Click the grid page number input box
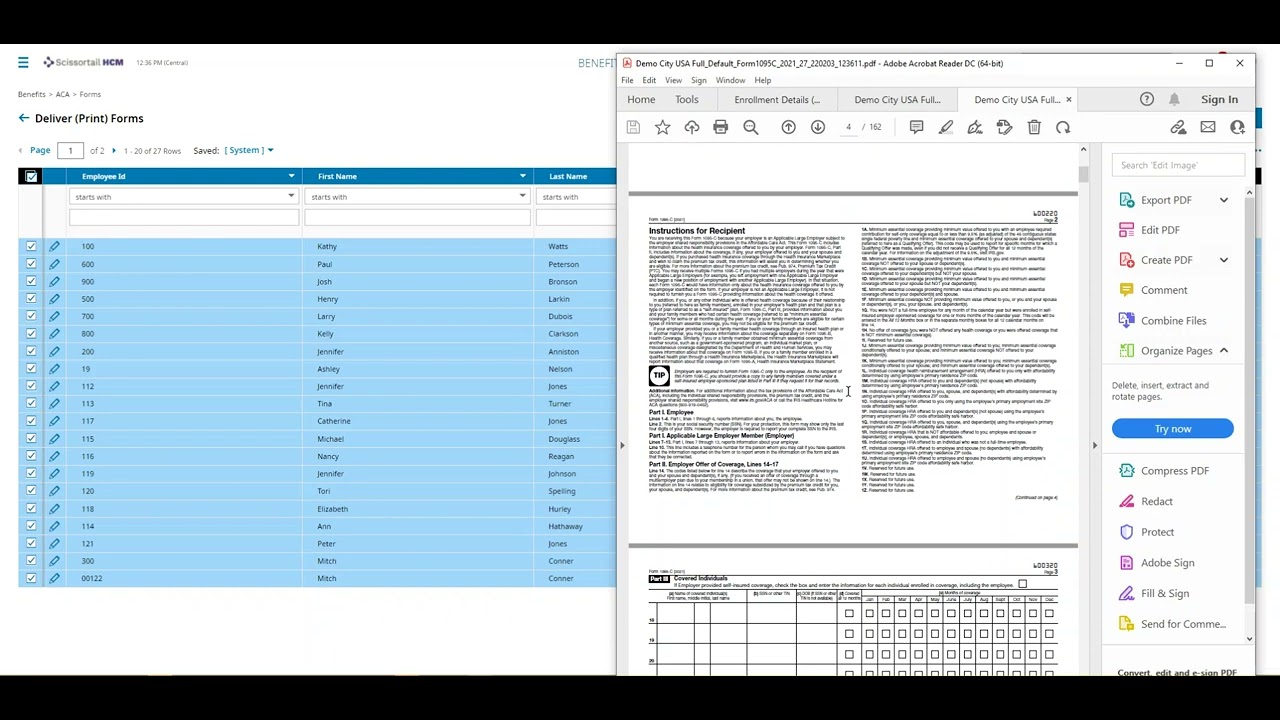The height and width of the screenshot is (720, 1280). click(x=70, y=150)
